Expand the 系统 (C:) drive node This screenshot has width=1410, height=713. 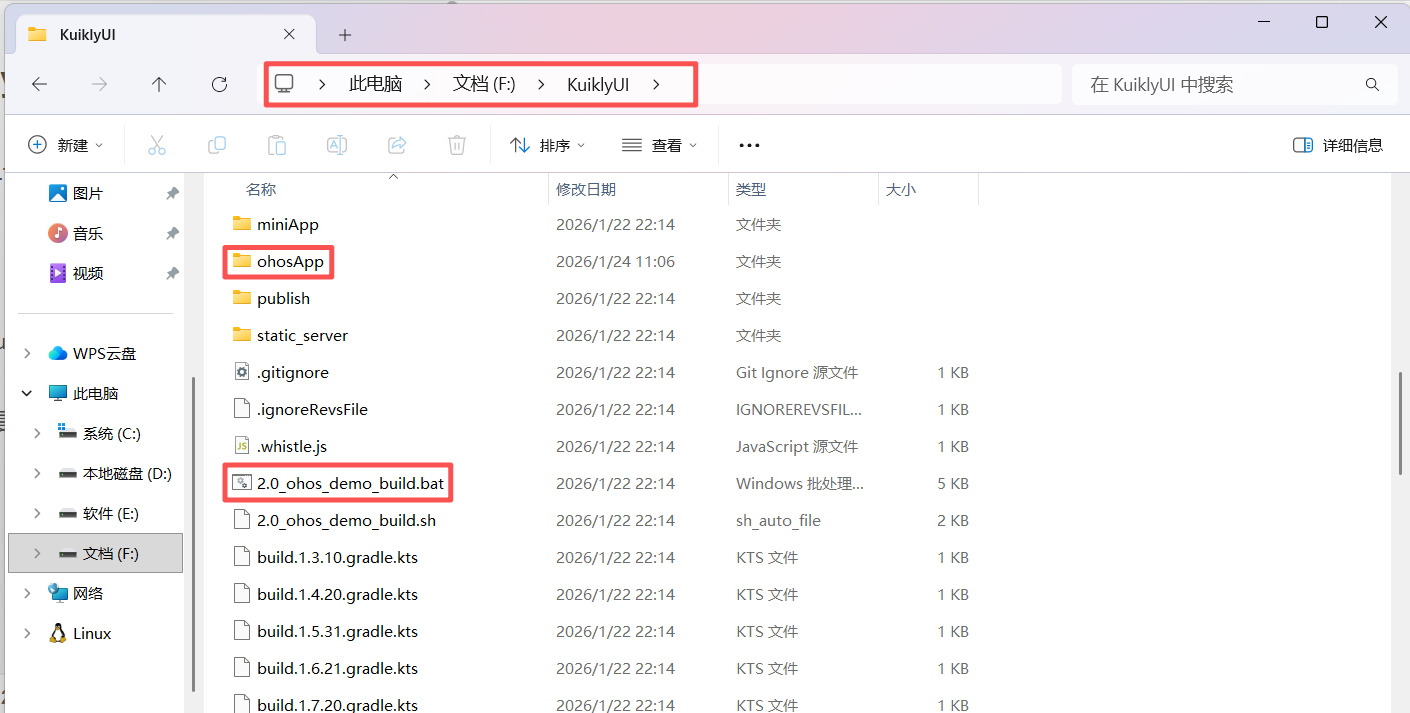pos(37,433)
